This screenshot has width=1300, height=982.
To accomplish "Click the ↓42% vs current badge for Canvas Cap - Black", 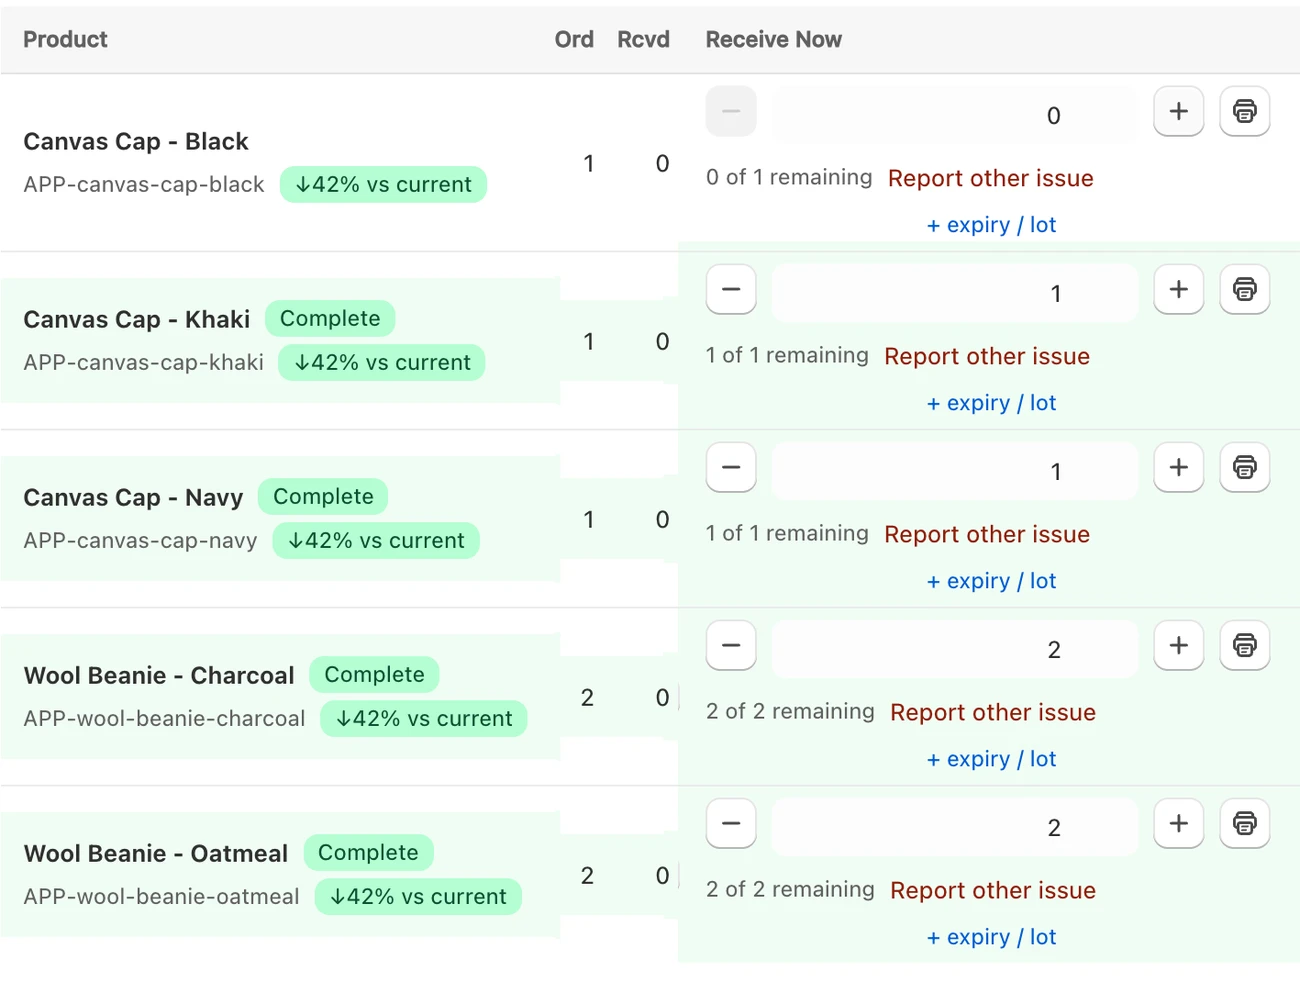I will point(383,184).
